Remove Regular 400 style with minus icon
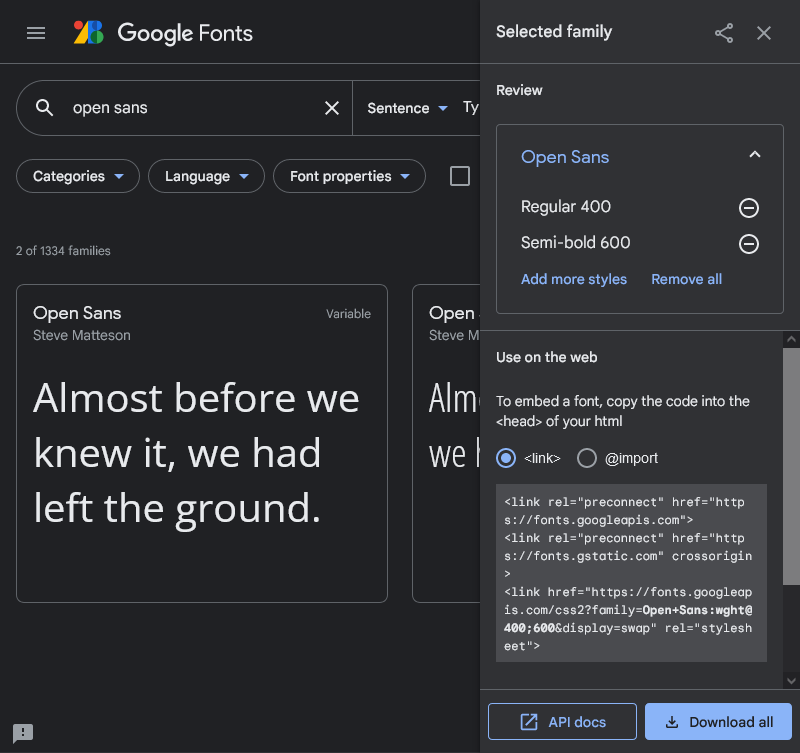The height and width of the screenshot is (753, 800). point(748,208)
